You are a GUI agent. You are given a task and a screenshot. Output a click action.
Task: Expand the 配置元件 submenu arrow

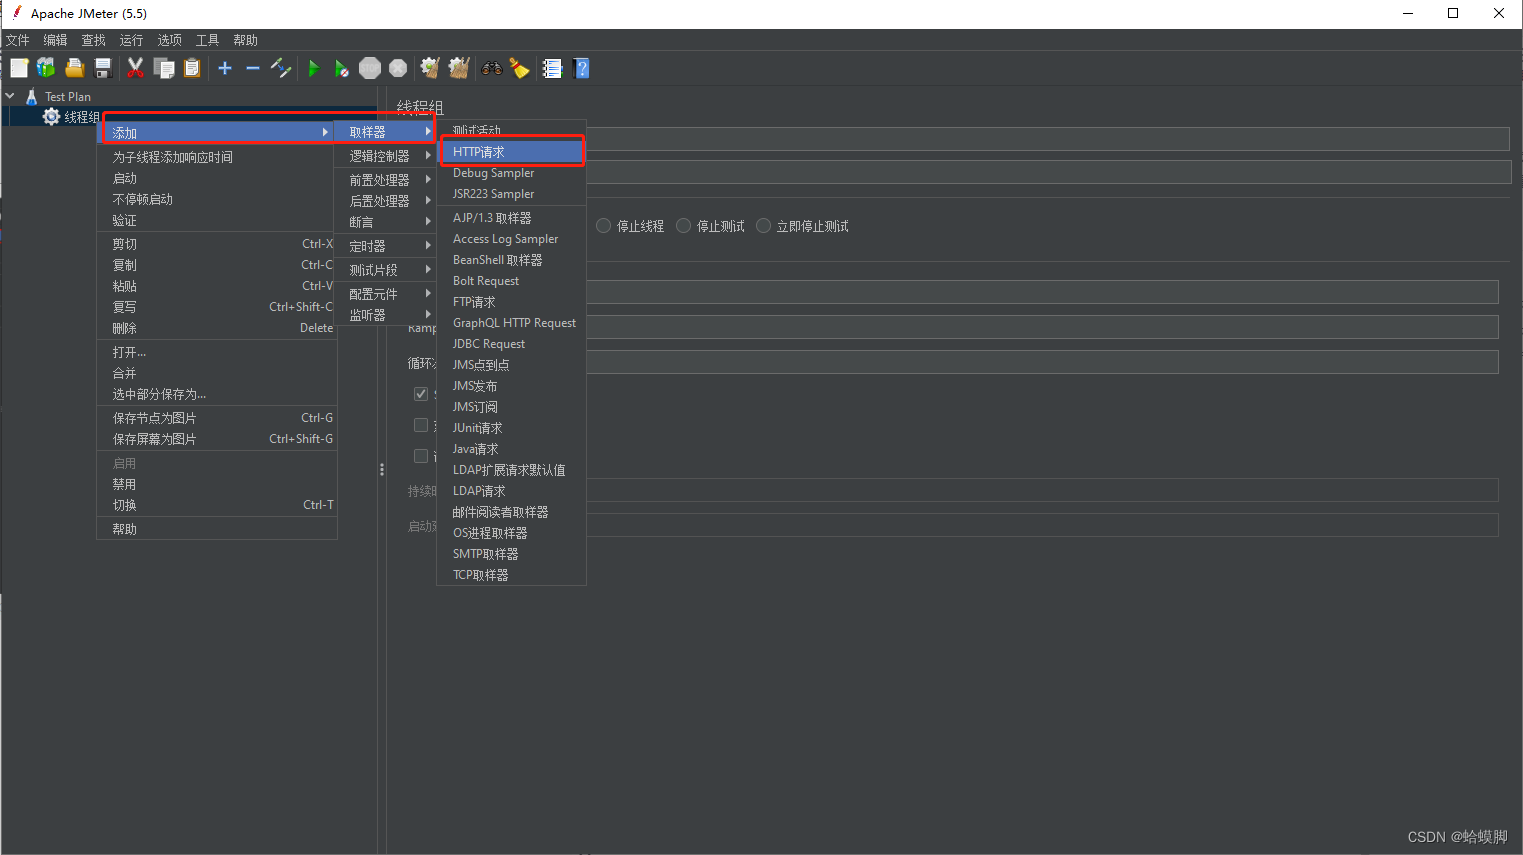click(x=428, y=293)
